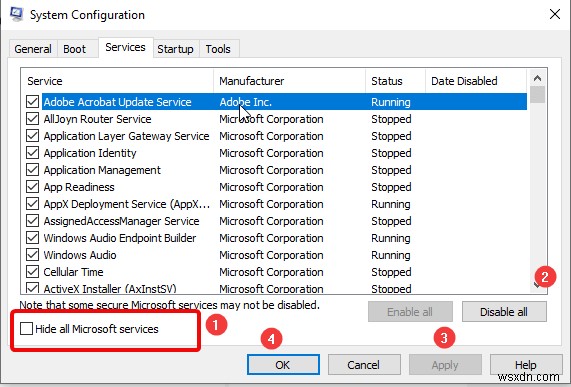Viewport: 571px width, 387px height.
Task: Click the services list scrollbar thumb
Action: [537, 95]
